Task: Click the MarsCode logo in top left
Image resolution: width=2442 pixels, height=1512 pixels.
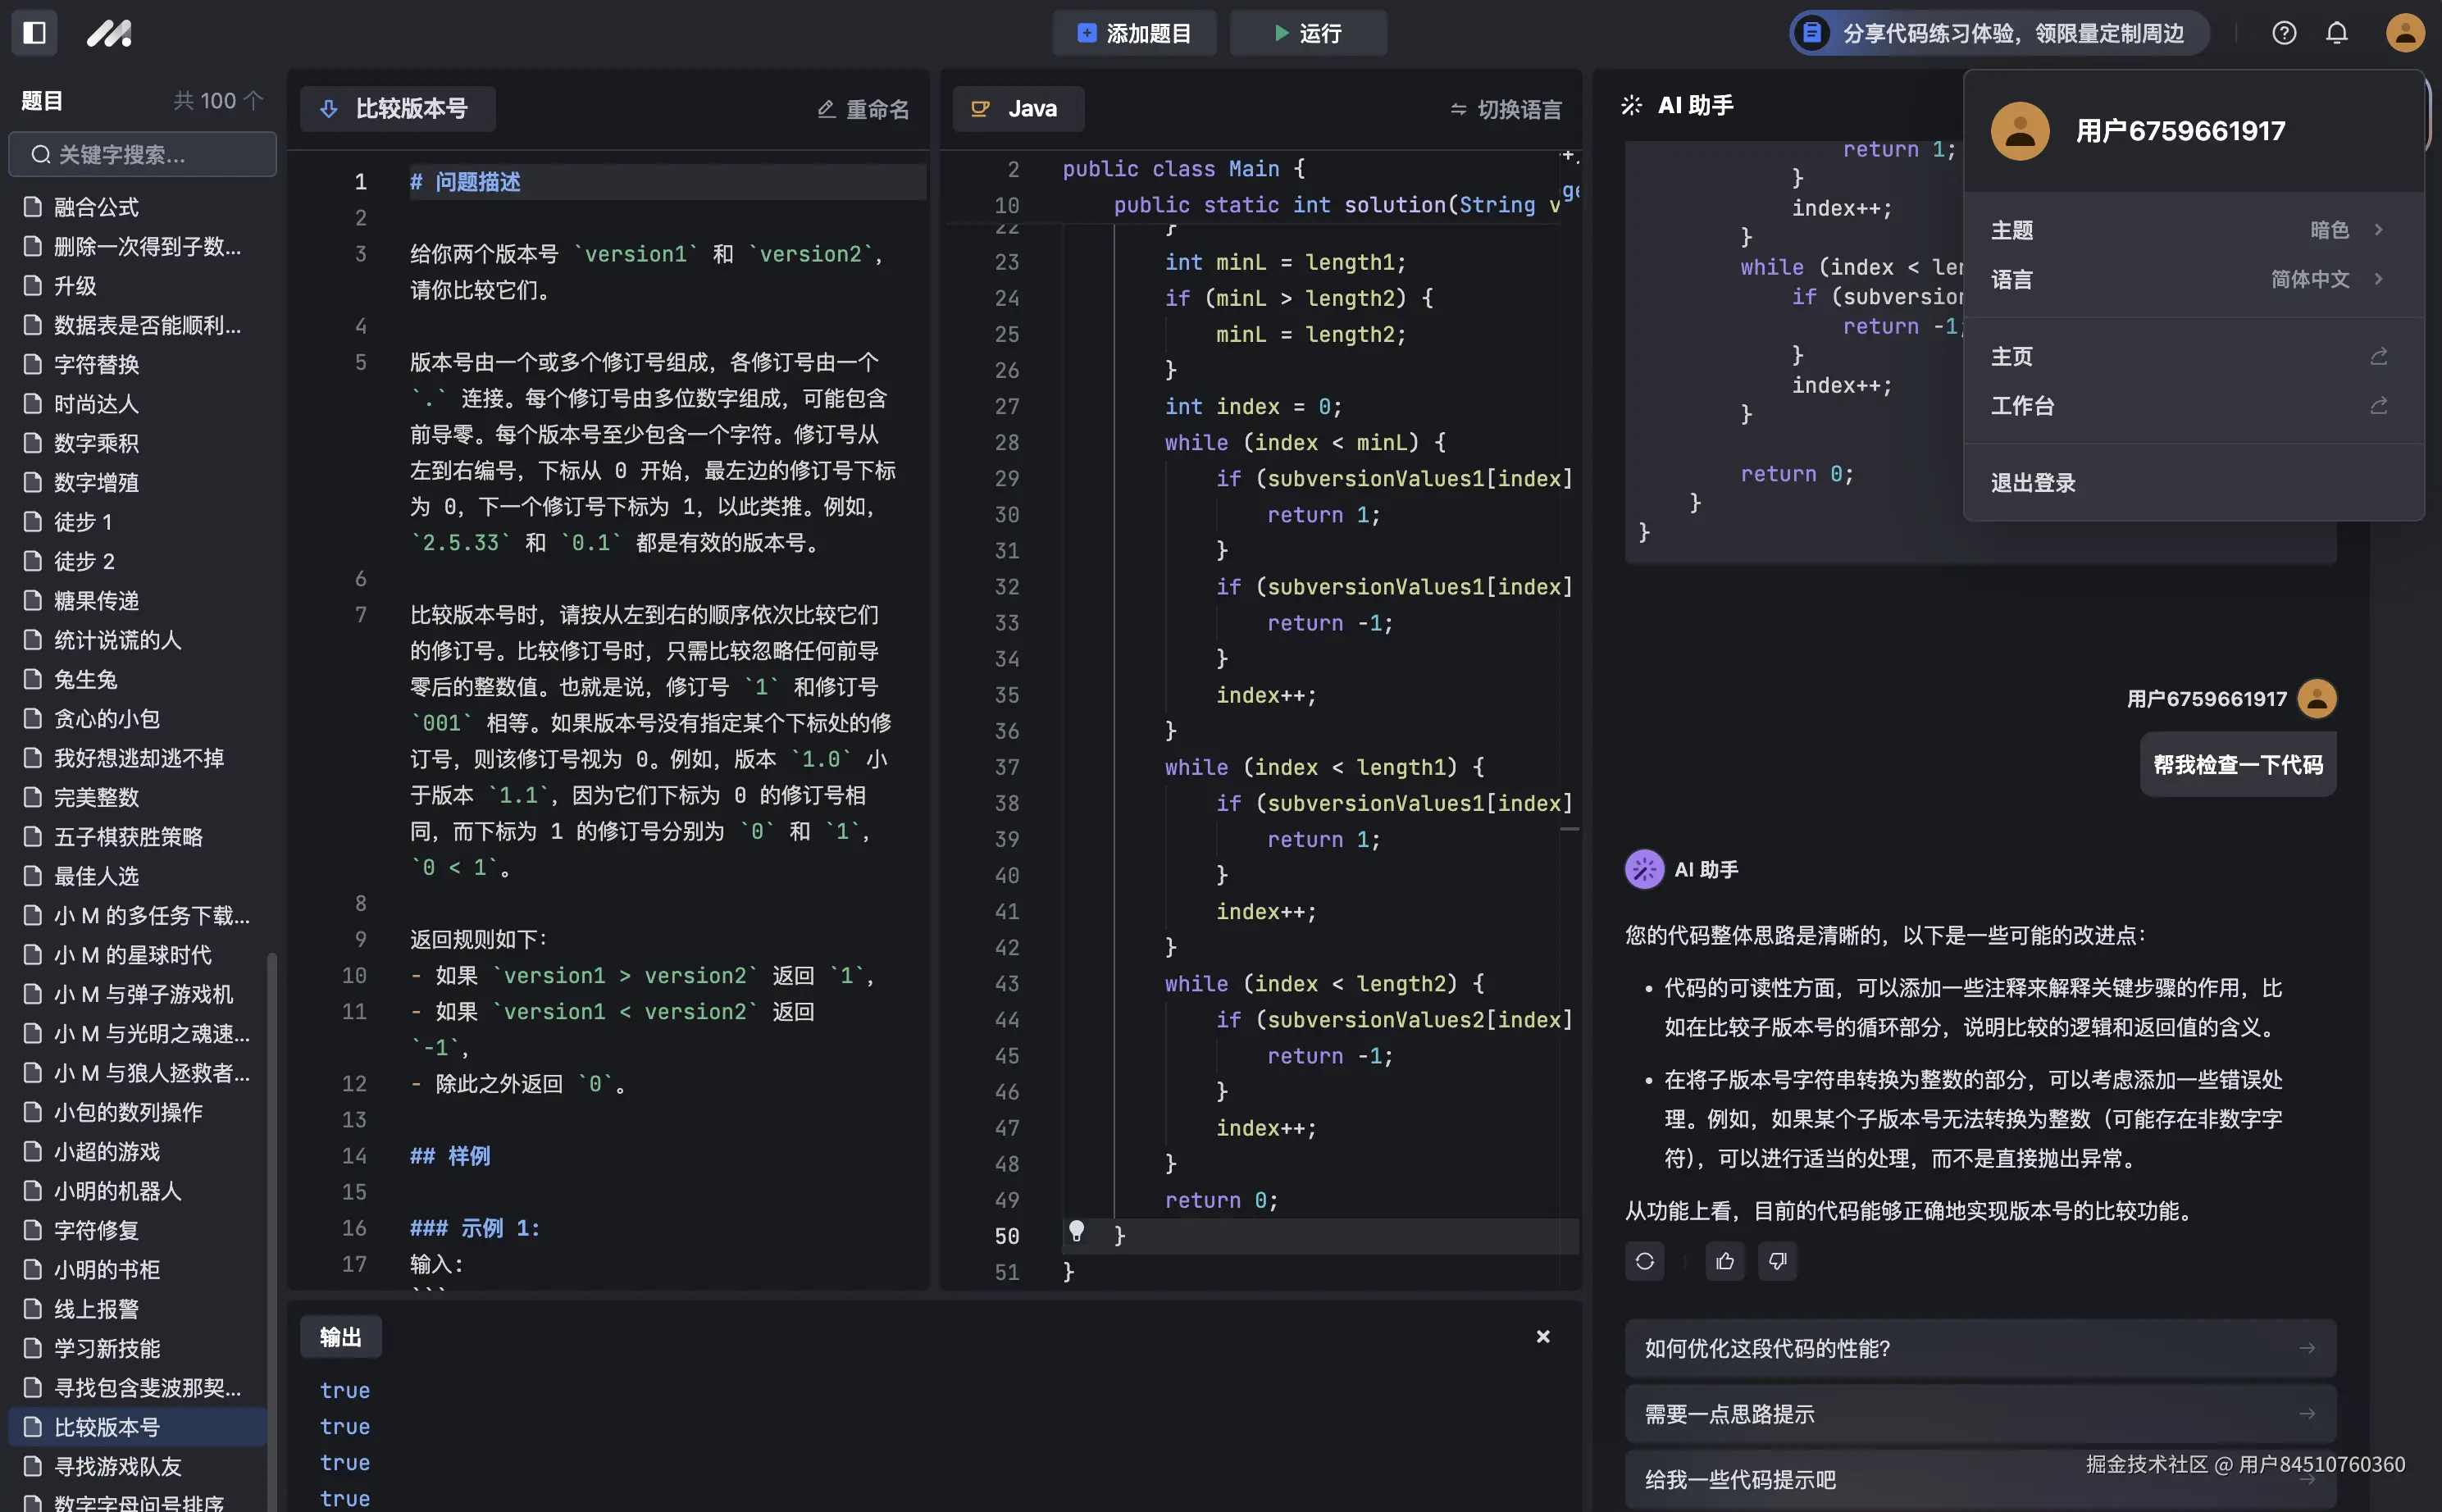Action: pyautogui.click(x=110, y=33)
